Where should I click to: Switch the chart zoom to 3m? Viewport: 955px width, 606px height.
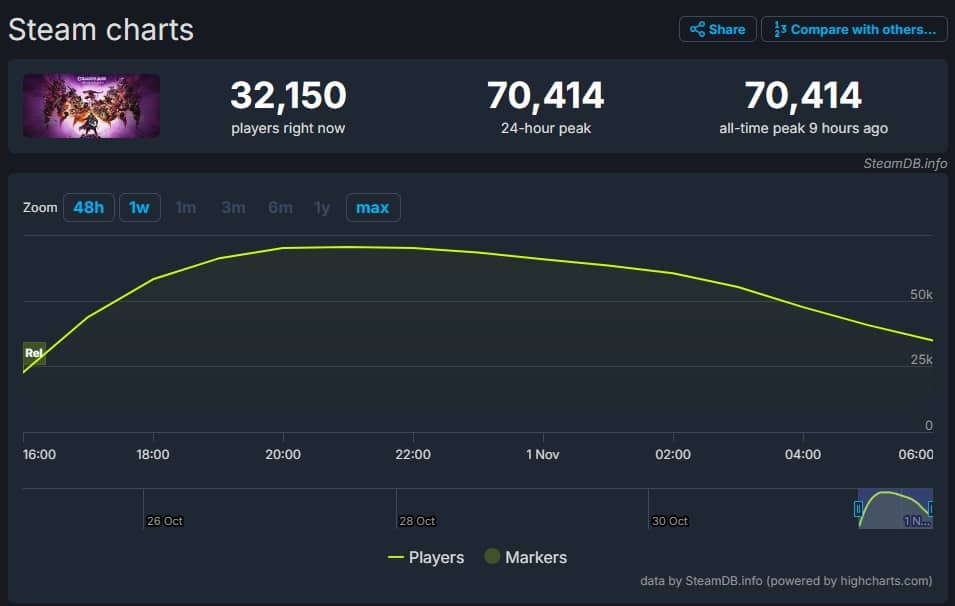click(233, 208)
